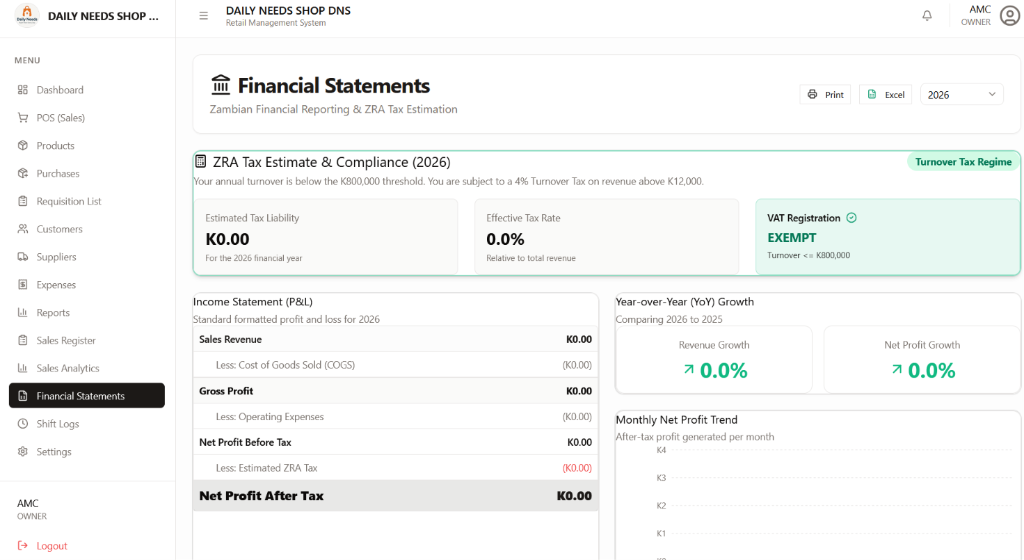Click the Monthly Net Profit Trend heading
Viewport: 1024px width, 560px height.
677,420
